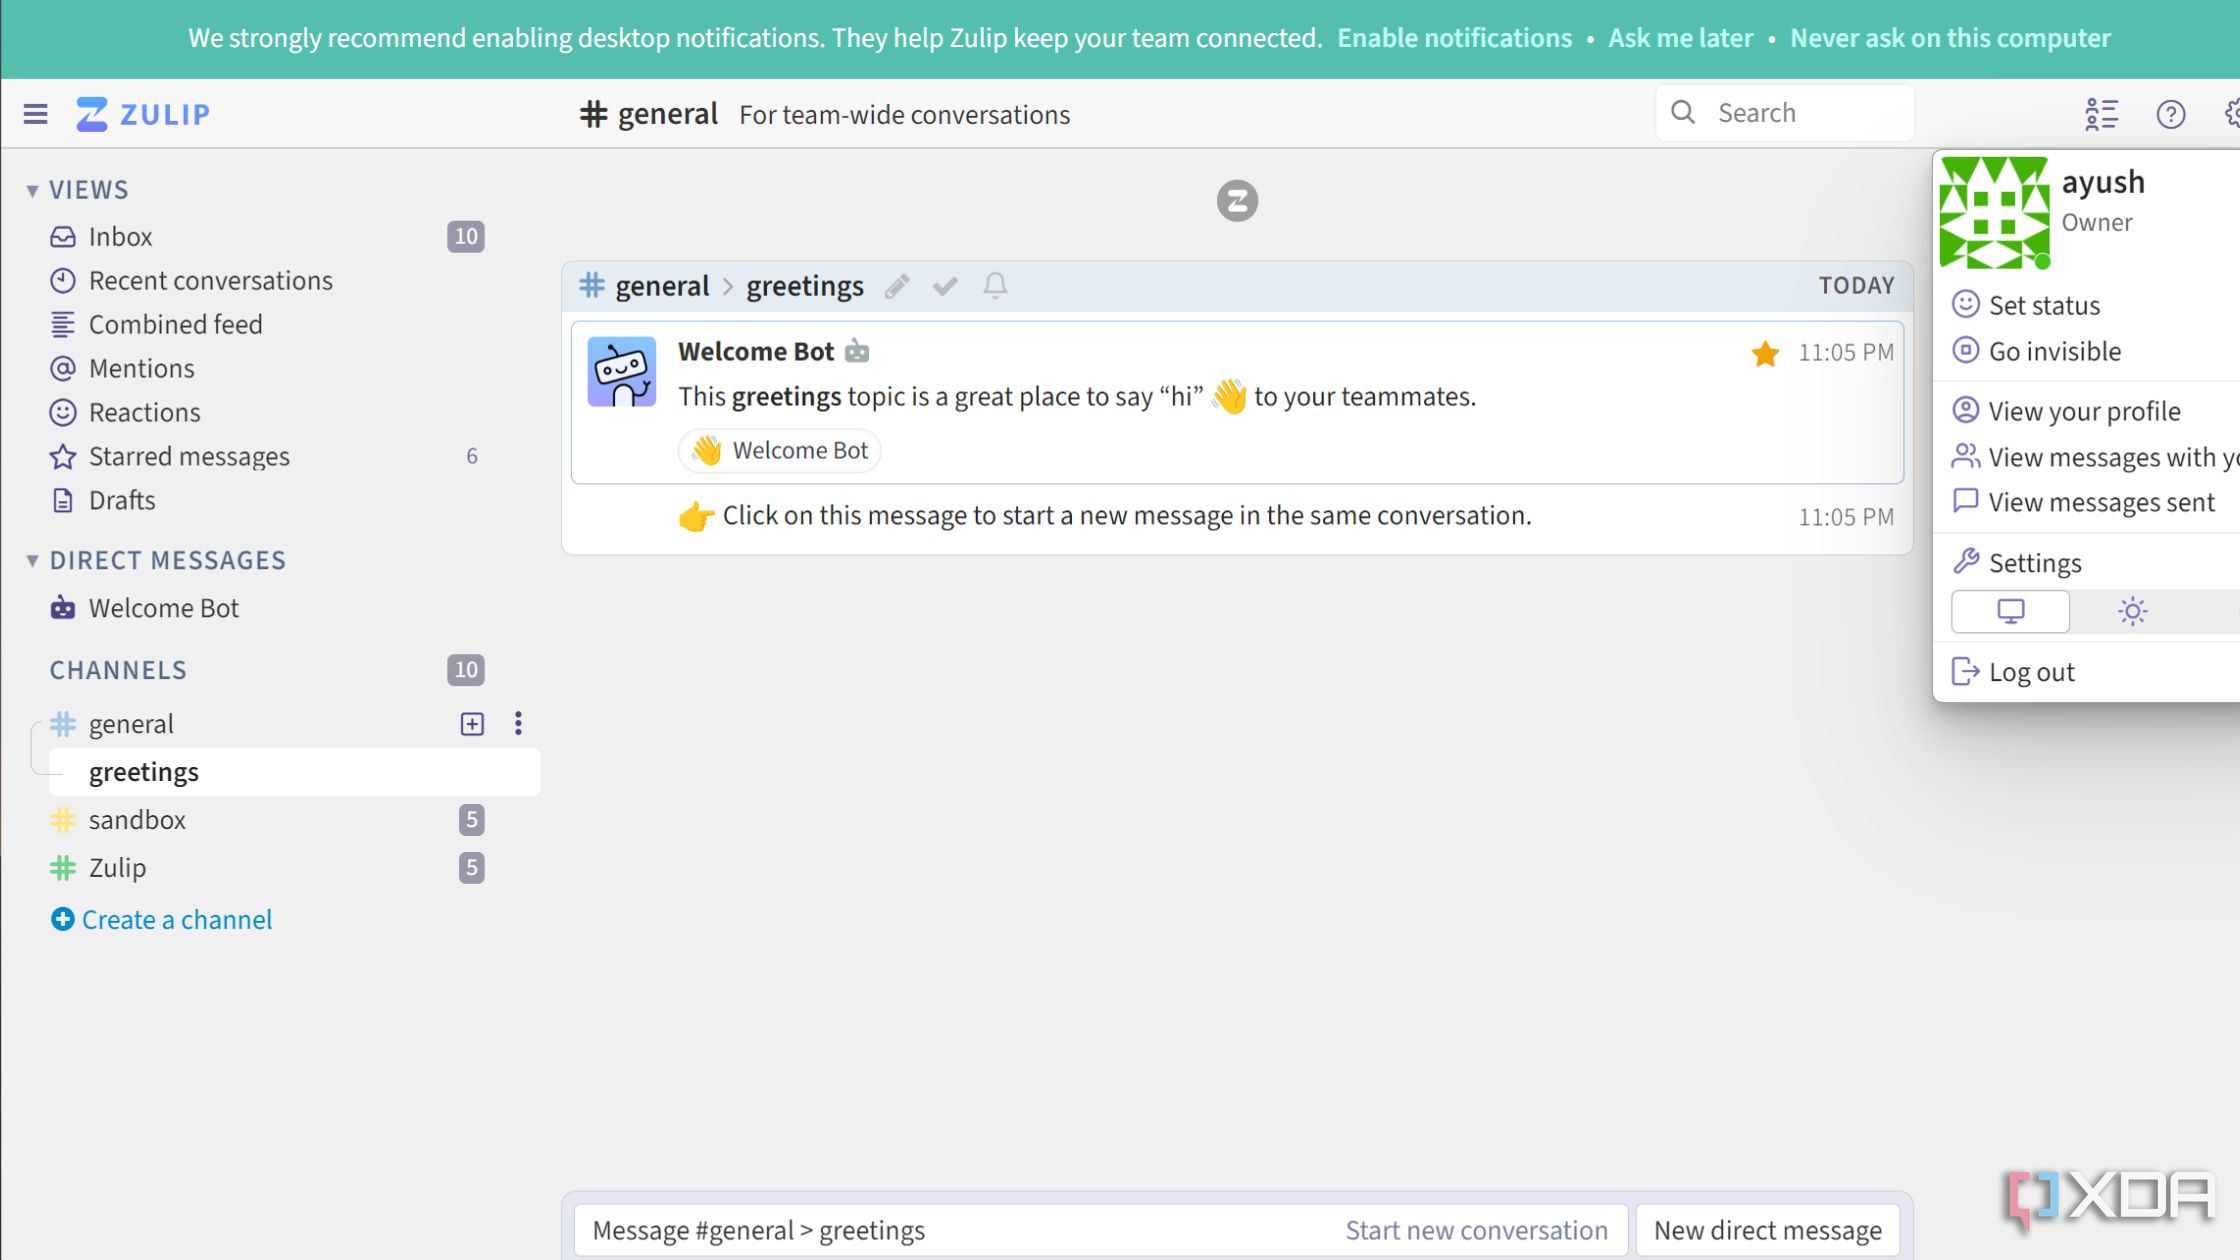Viewport: 2240px width, 1260px height.
Task: Click Enable notifications link
Action: (1455, 38)
